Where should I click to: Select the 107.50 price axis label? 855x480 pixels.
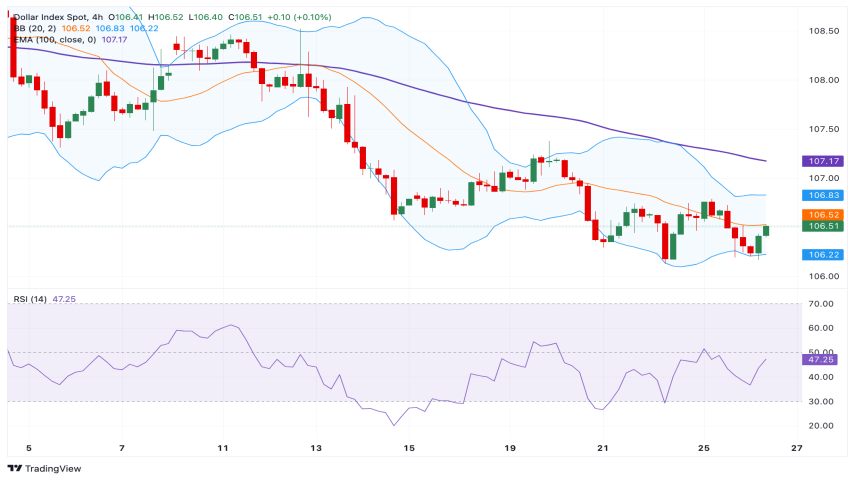point(823,129)
